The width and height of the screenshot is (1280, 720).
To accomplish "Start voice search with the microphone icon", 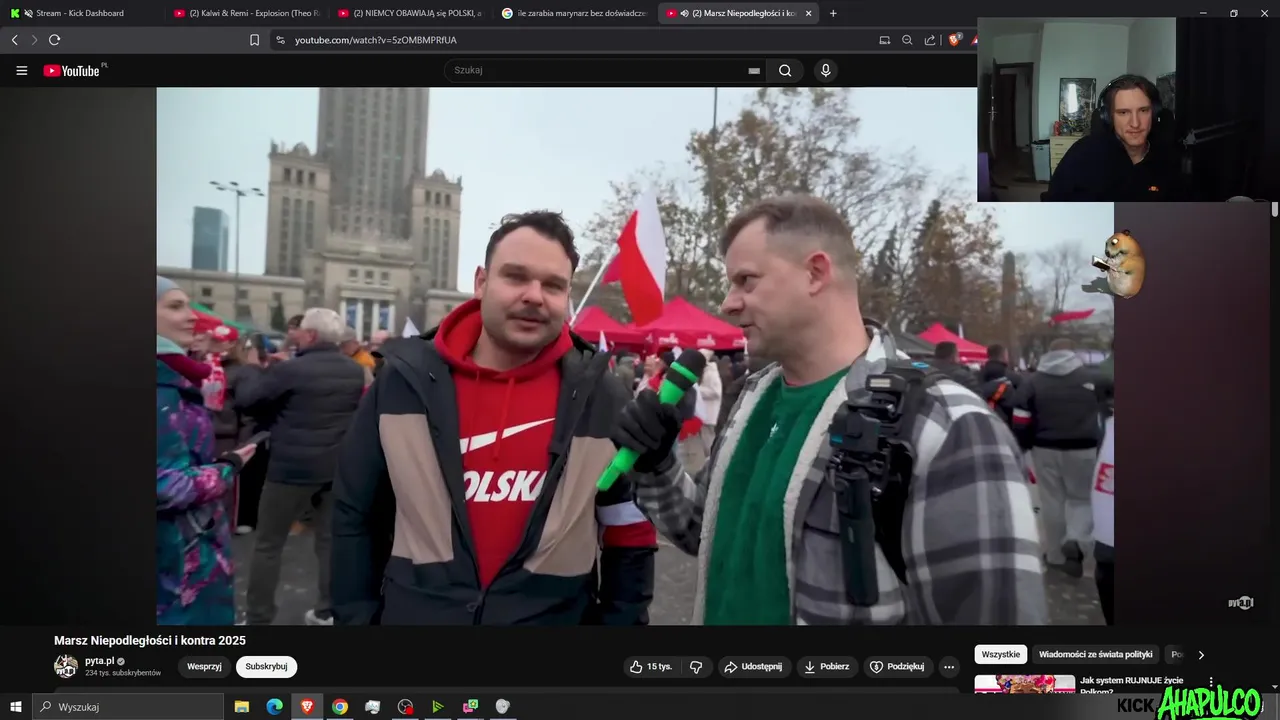I will [825, 70].
